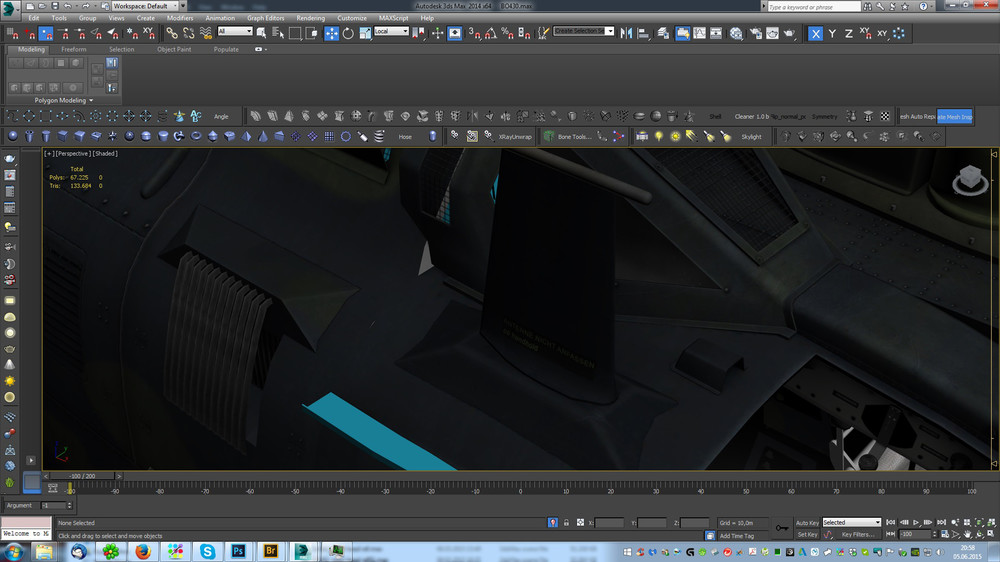Click the Select and Link chain icon
The height and width of the screenshot is (562, 1000).
tap(173, 33)
